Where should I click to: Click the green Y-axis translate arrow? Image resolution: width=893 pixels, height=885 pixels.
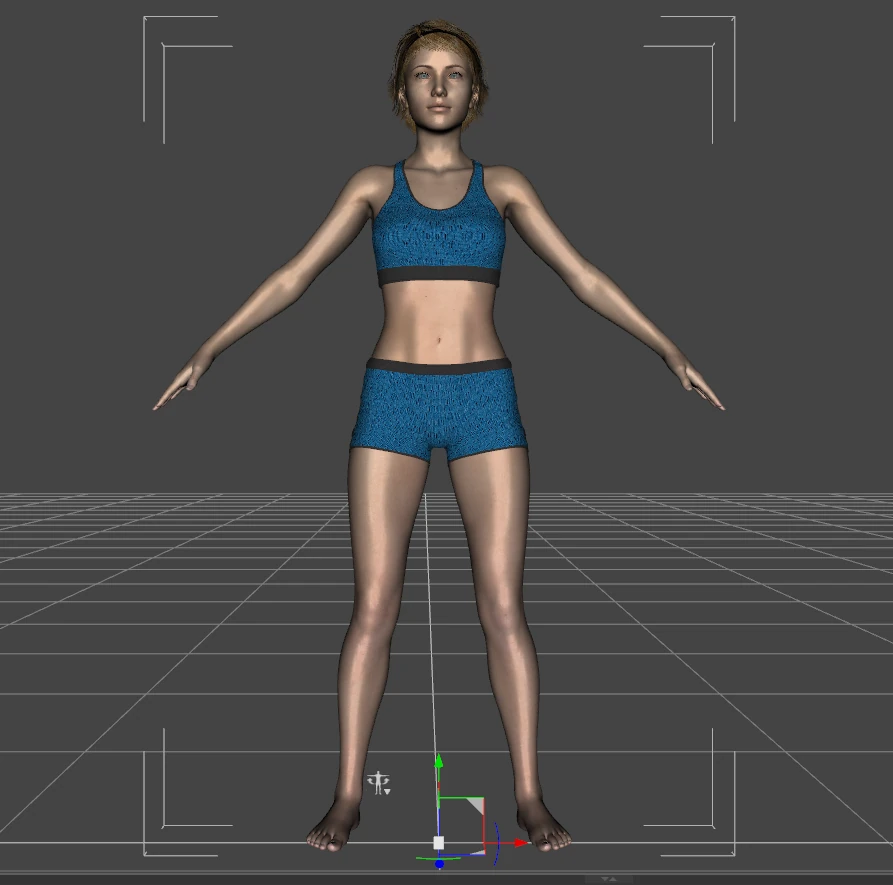[x=439, y=761]
